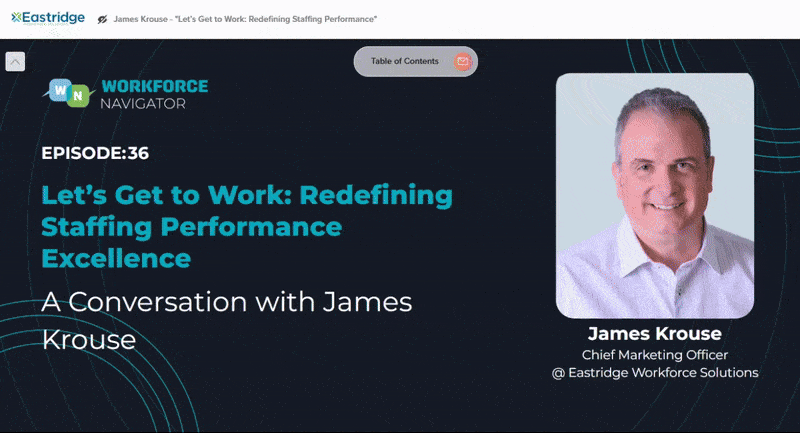
Task: Click the orange envelope icon
Action: pos(463,61)
